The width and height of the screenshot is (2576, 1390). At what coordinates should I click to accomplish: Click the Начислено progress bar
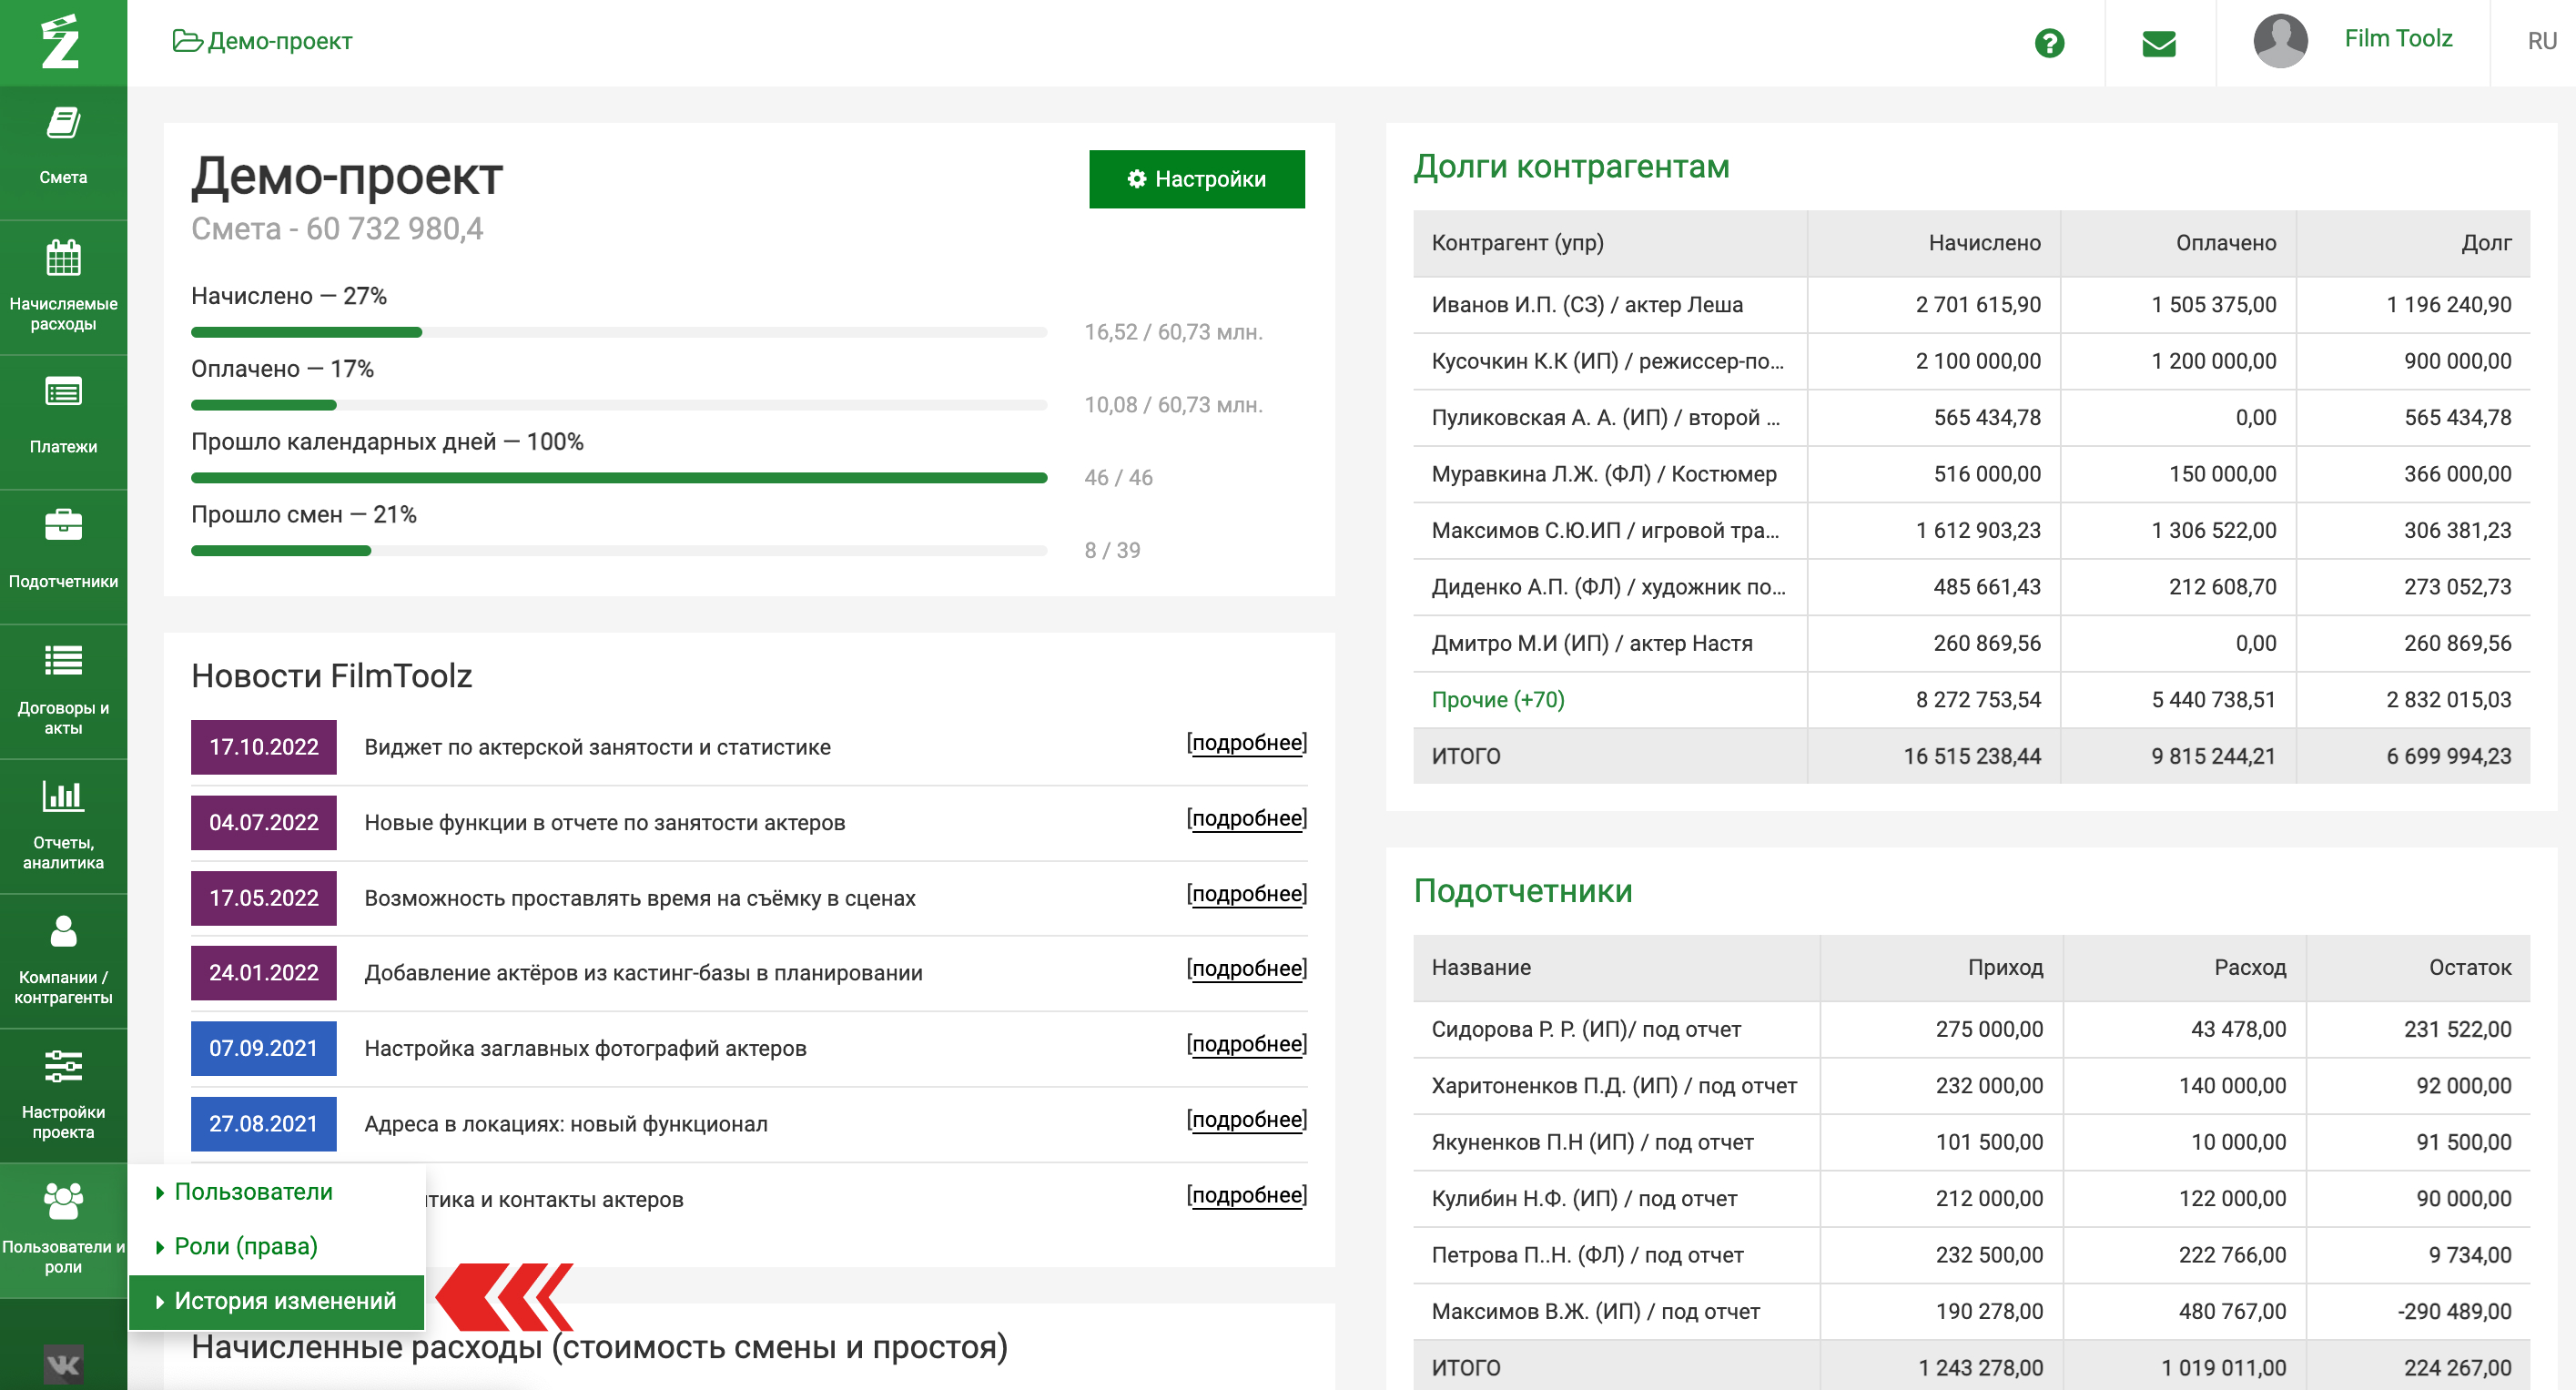(618, 332)
